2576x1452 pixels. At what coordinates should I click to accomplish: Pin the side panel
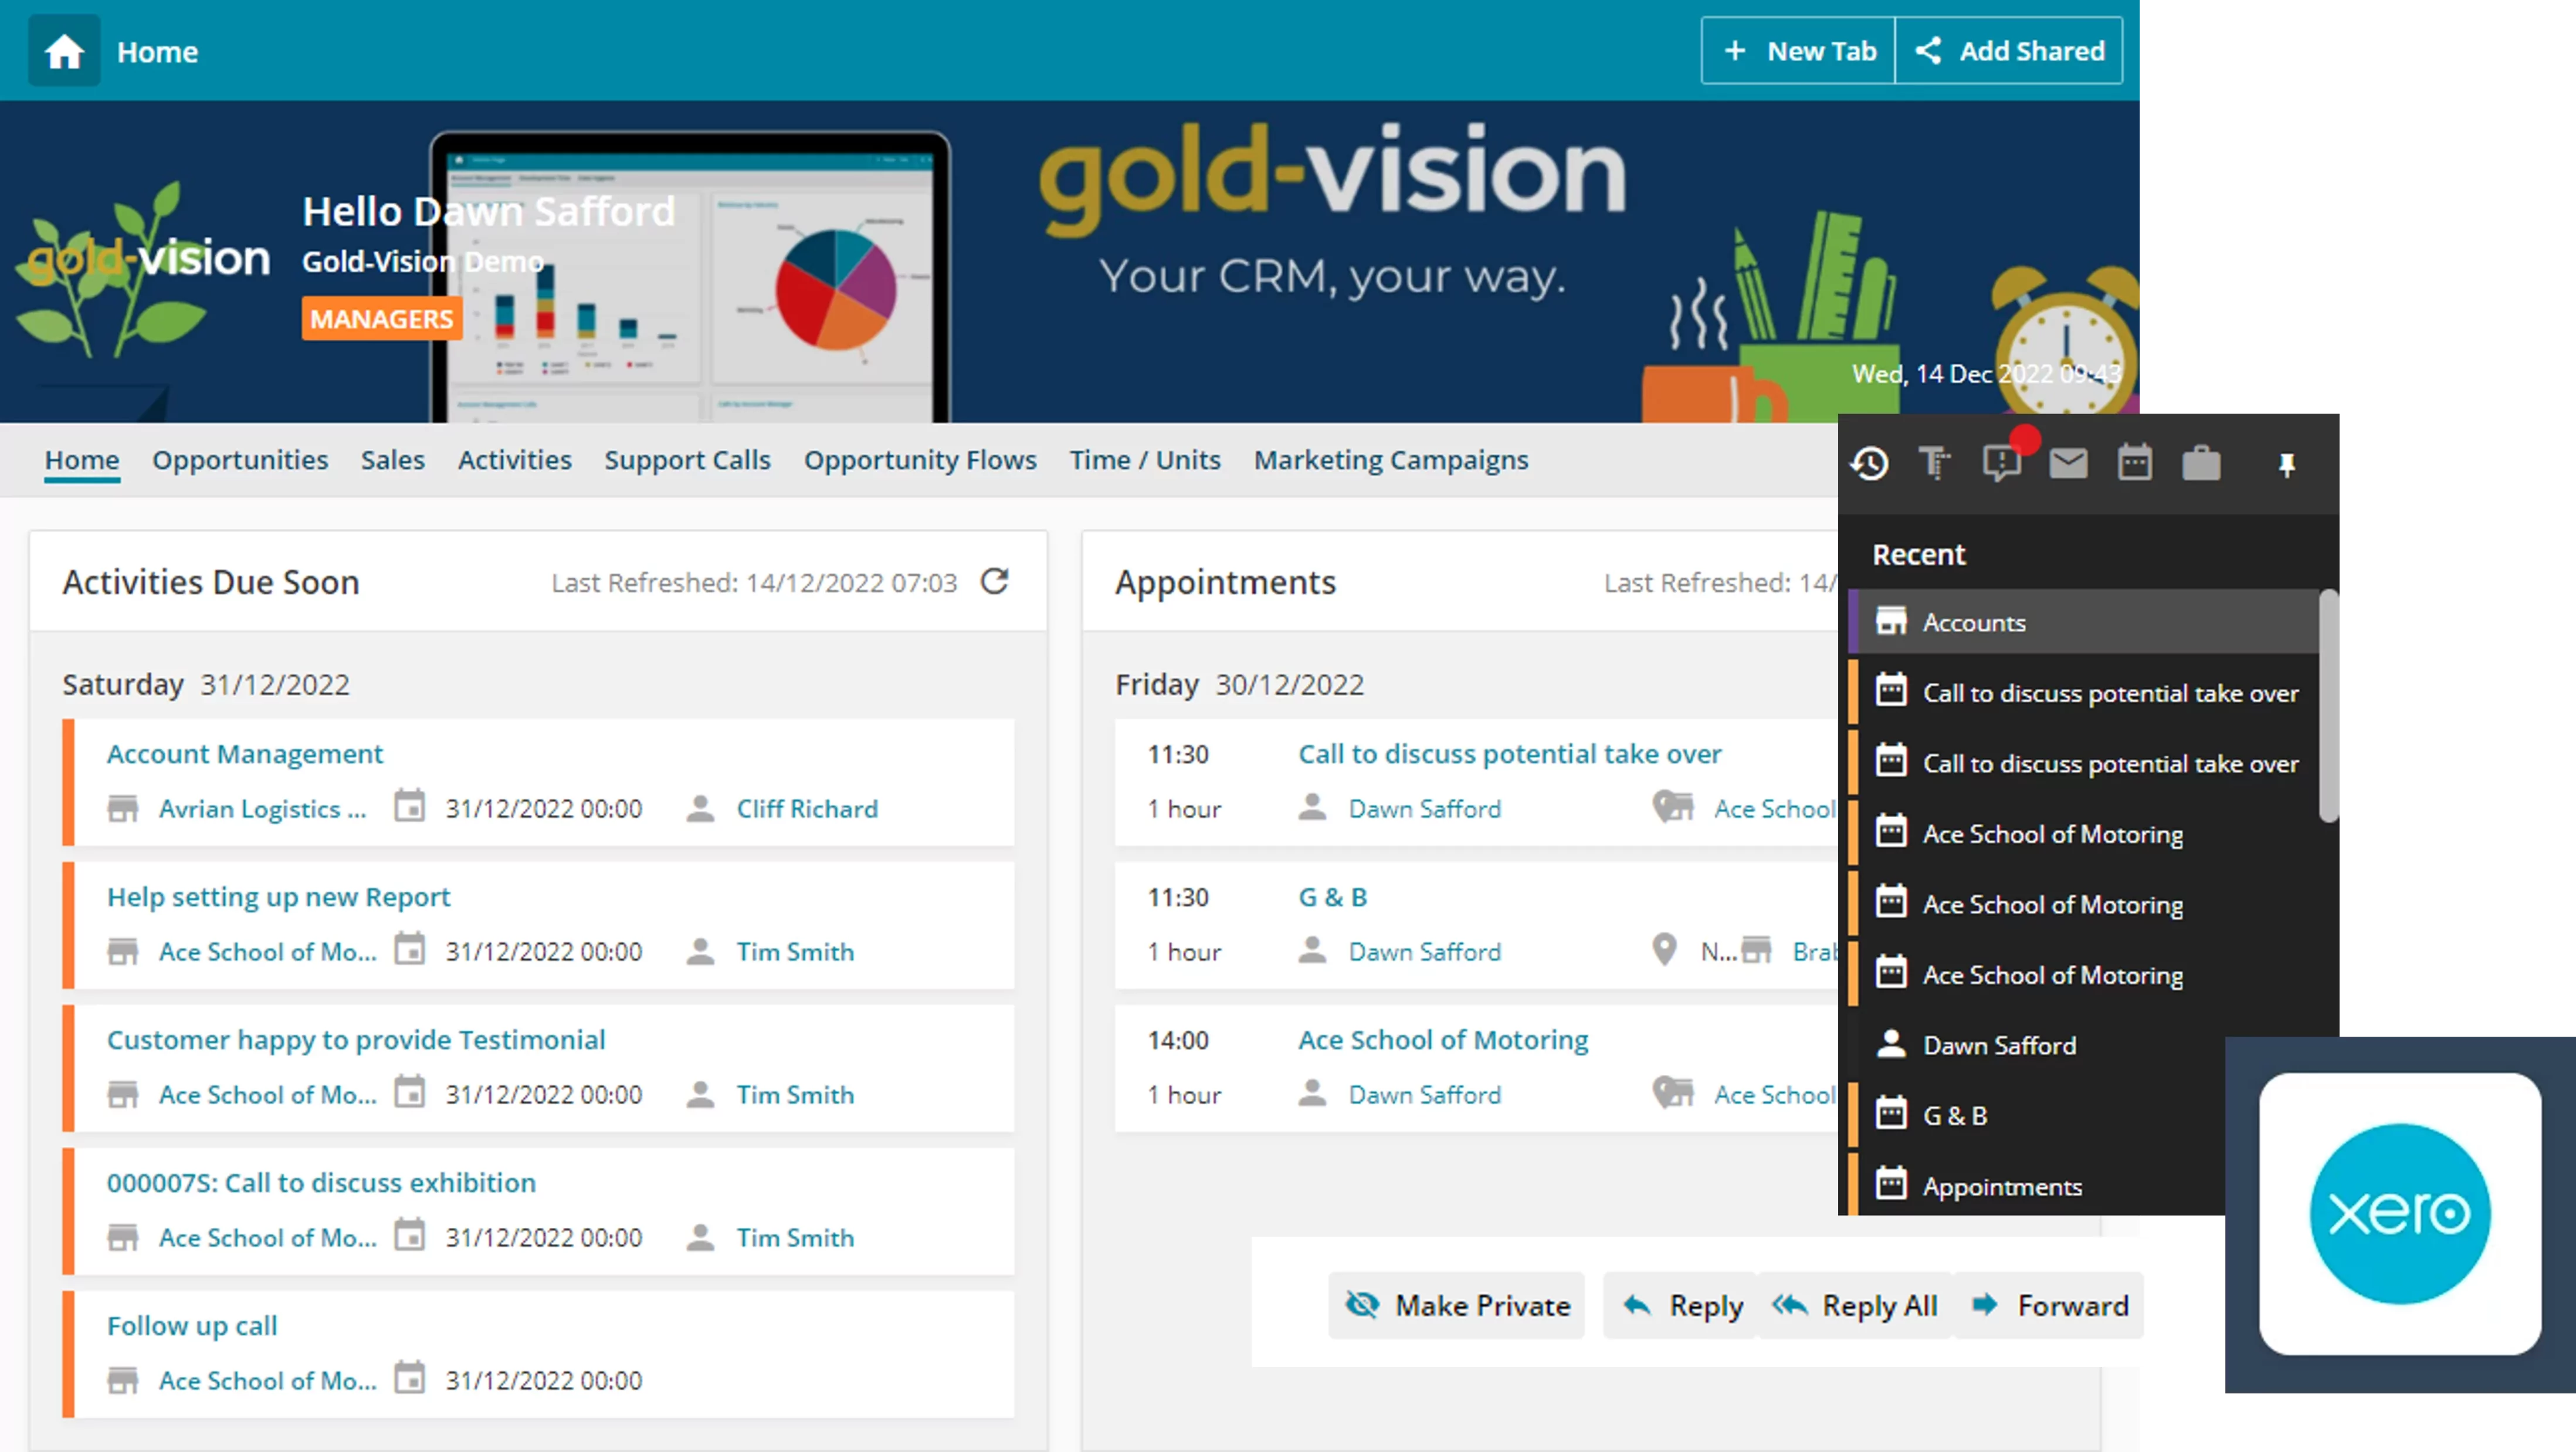coord(2286,465)
